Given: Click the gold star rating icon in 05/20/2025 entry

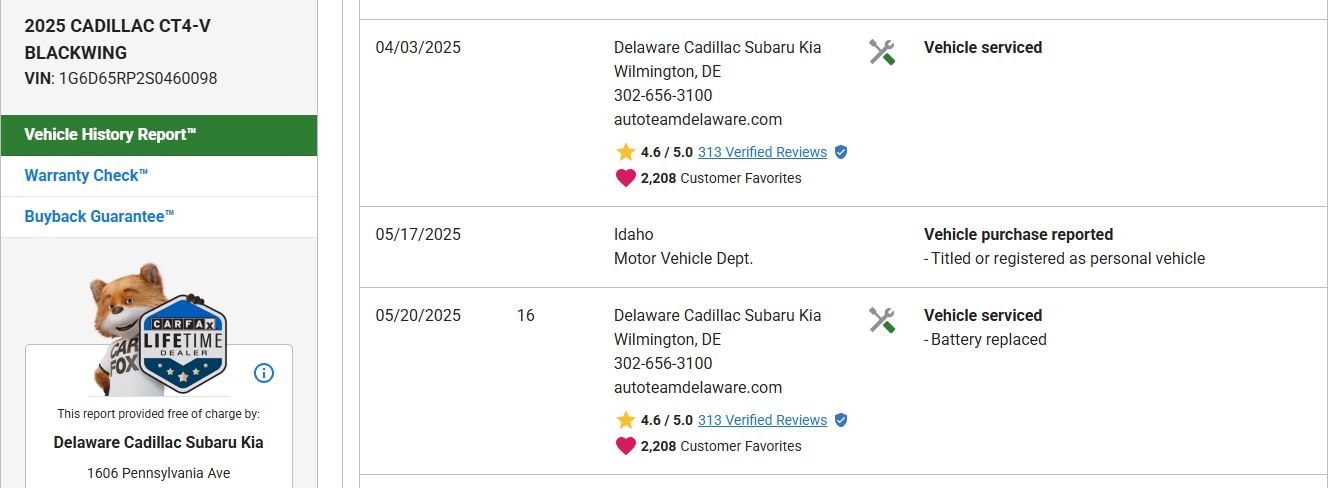Looking at the screenshot, I should tap(626, 420).
